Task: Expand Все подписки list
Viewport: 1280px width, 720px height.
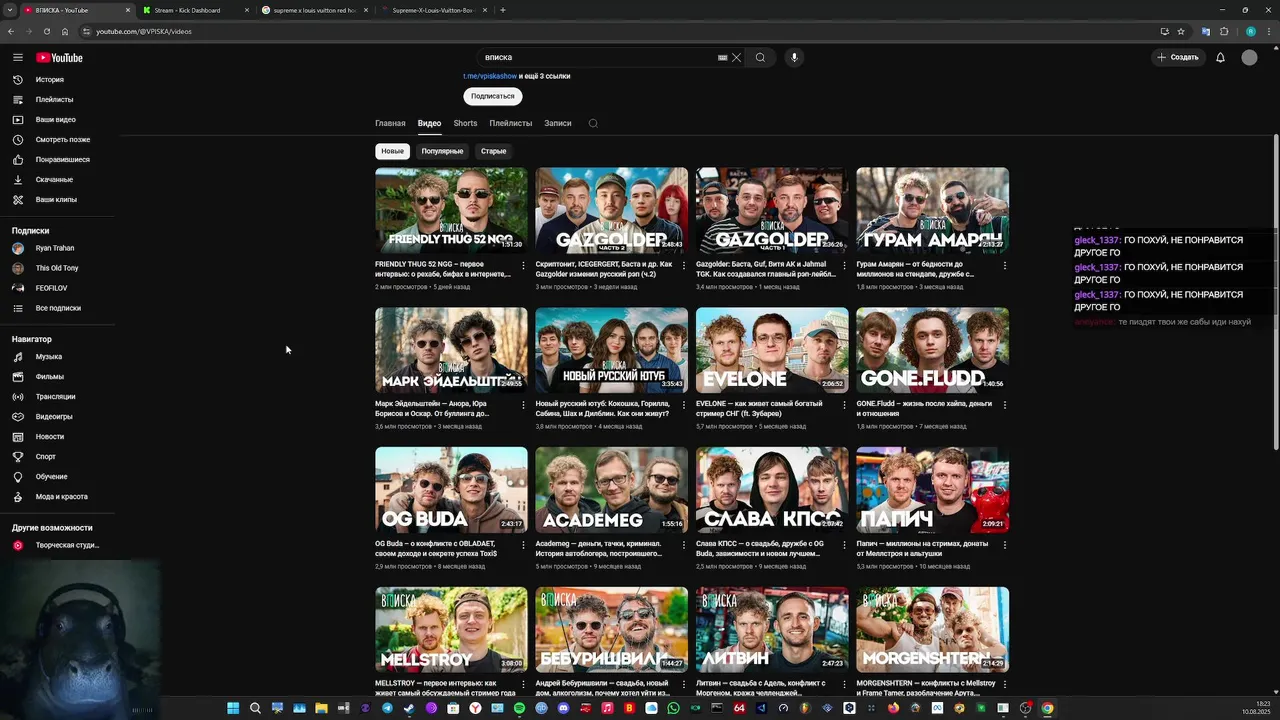Action: point(57,308)
